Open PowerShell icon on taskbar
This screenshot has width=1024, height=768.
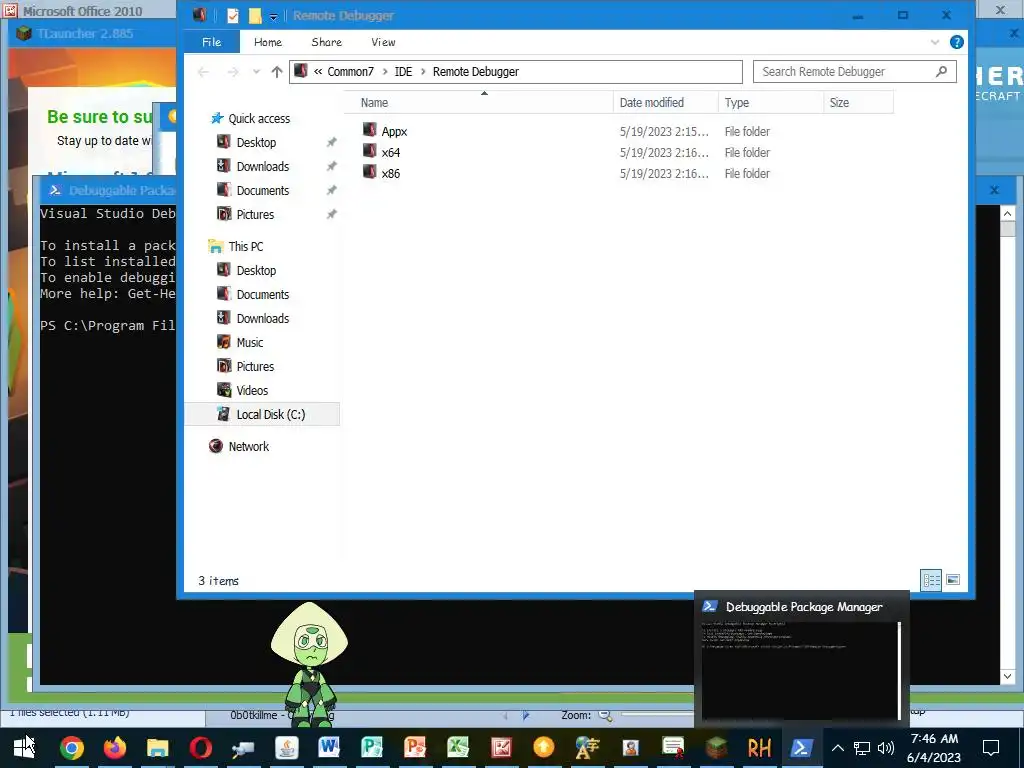(x=801, y=748)
